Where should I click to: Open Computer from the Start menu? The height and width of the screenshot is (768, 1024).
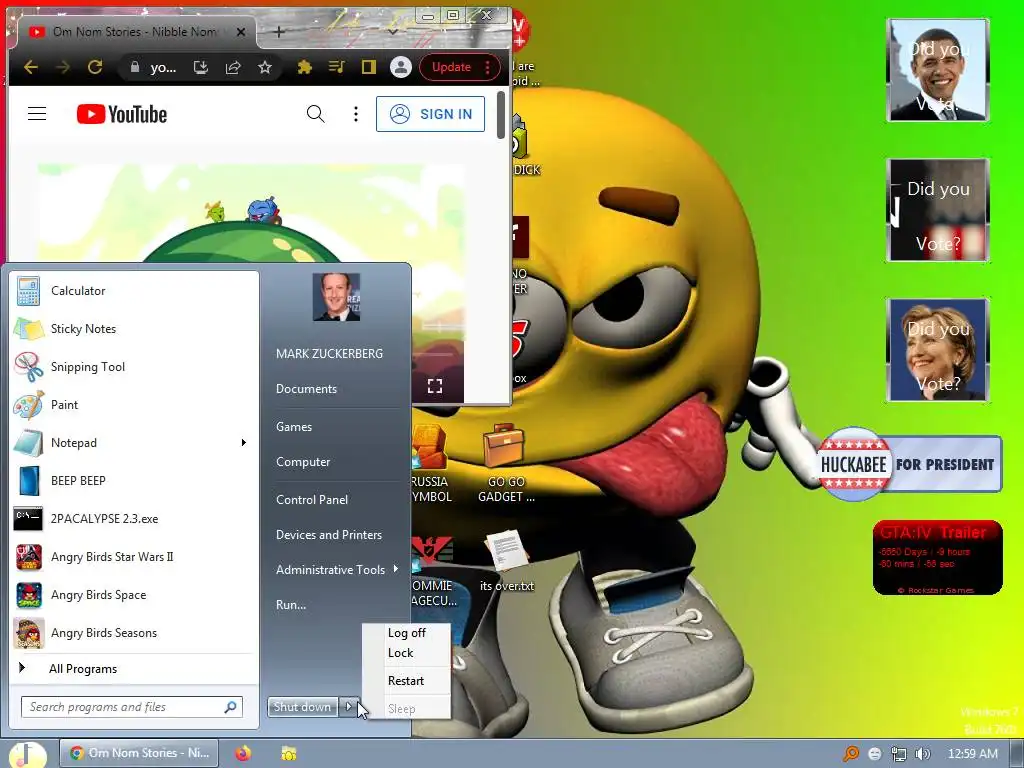tap(303, 462)
